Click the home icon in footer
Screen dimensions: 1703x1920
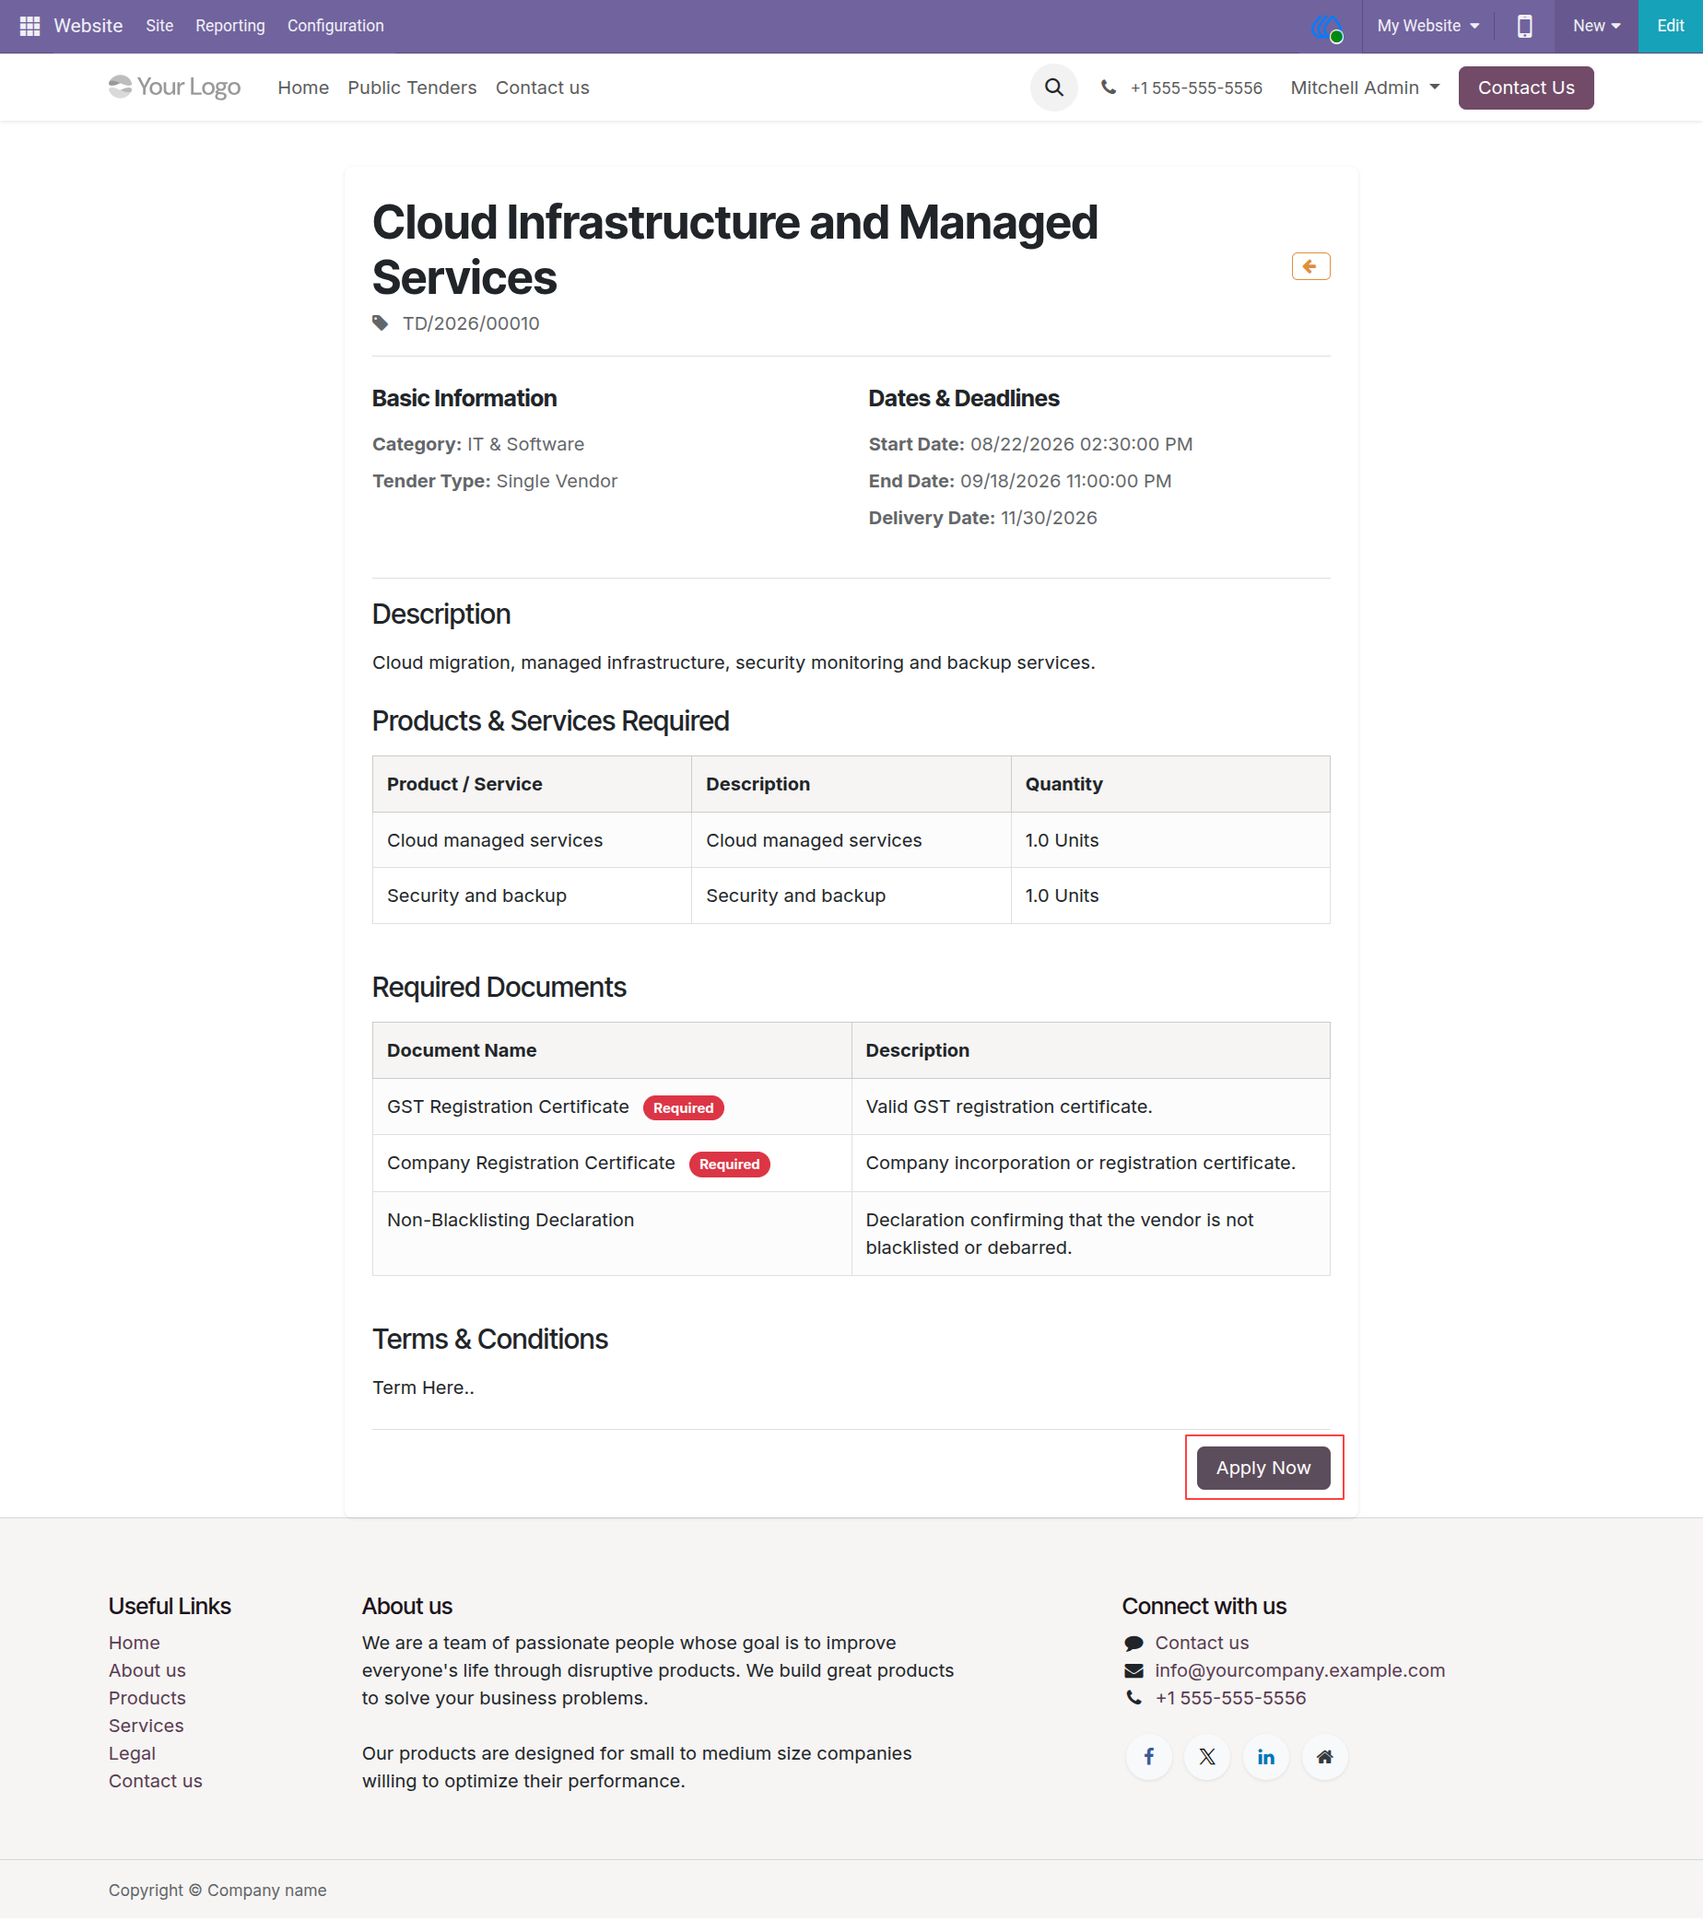coord(1324,1757)
